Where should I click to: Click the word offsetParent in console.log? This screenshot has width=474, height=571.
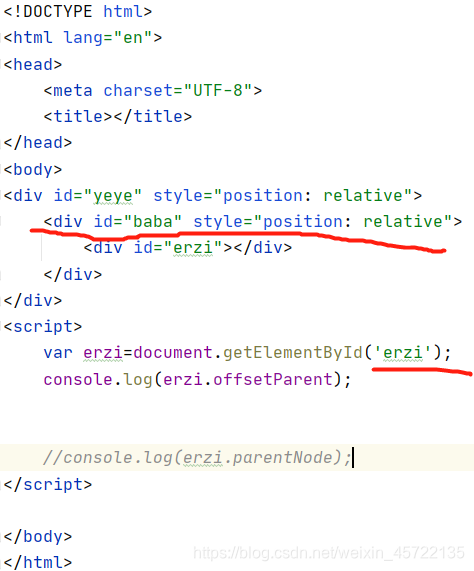[x=273, y=379]
